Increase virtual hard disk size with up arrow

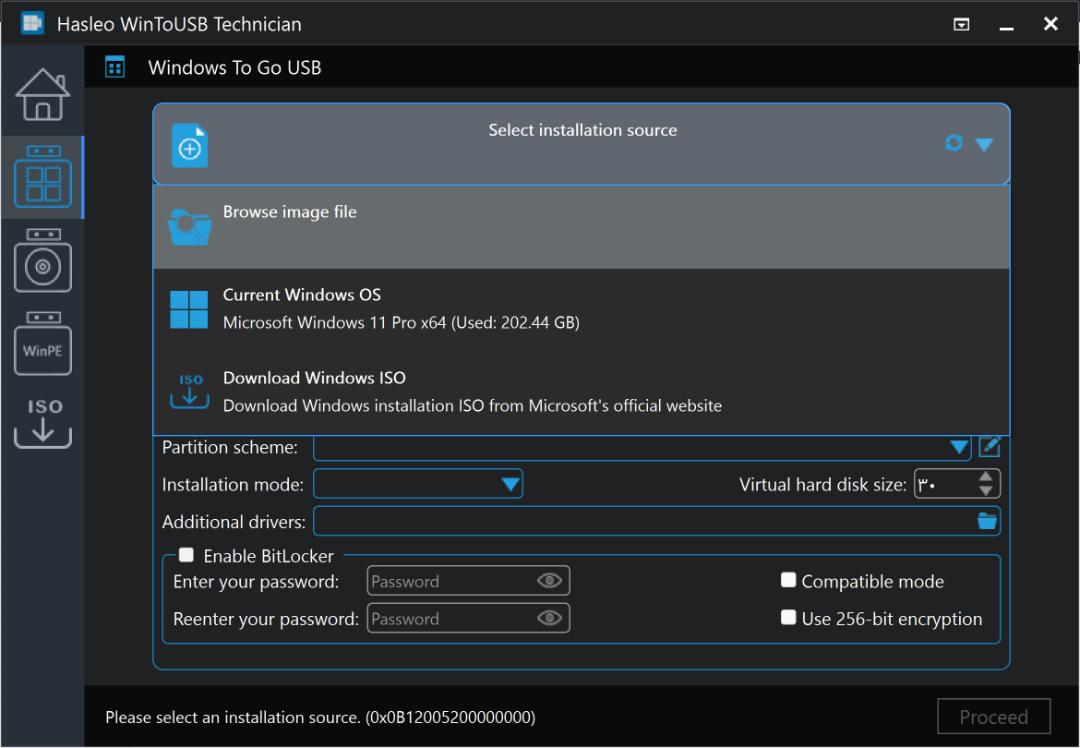pos(986,477)
